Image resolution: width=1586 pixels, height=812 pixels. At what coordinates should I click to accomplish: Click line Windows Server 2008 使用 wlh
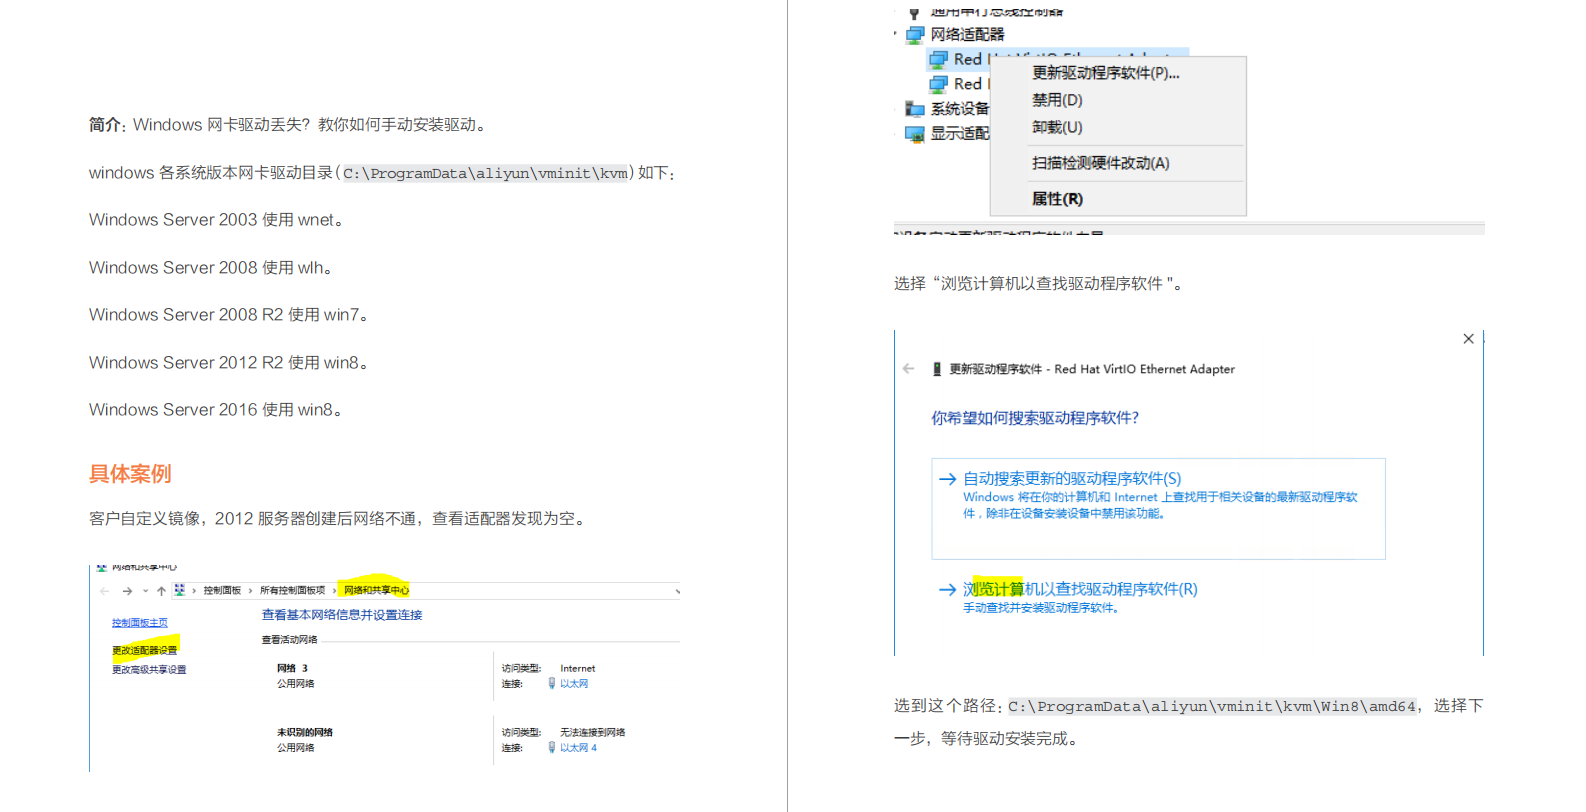pyautogui.click(x=211, y=268)
